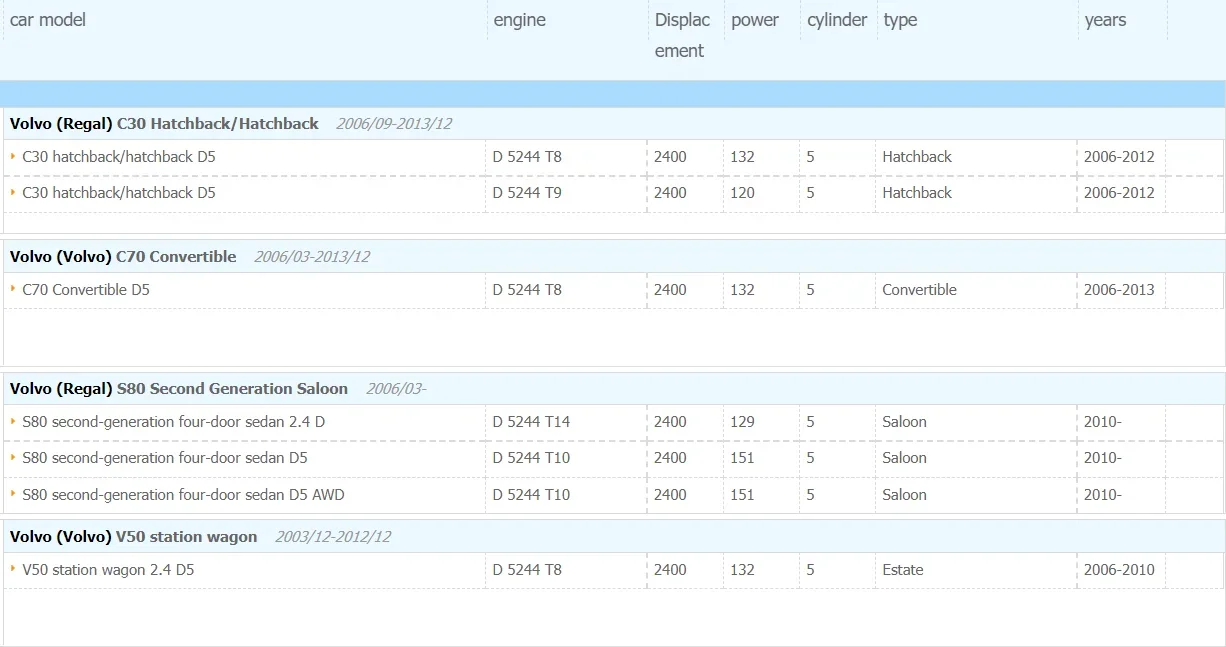Open S80 second-generation four-door sedan 2.4 D

point(174,422)
